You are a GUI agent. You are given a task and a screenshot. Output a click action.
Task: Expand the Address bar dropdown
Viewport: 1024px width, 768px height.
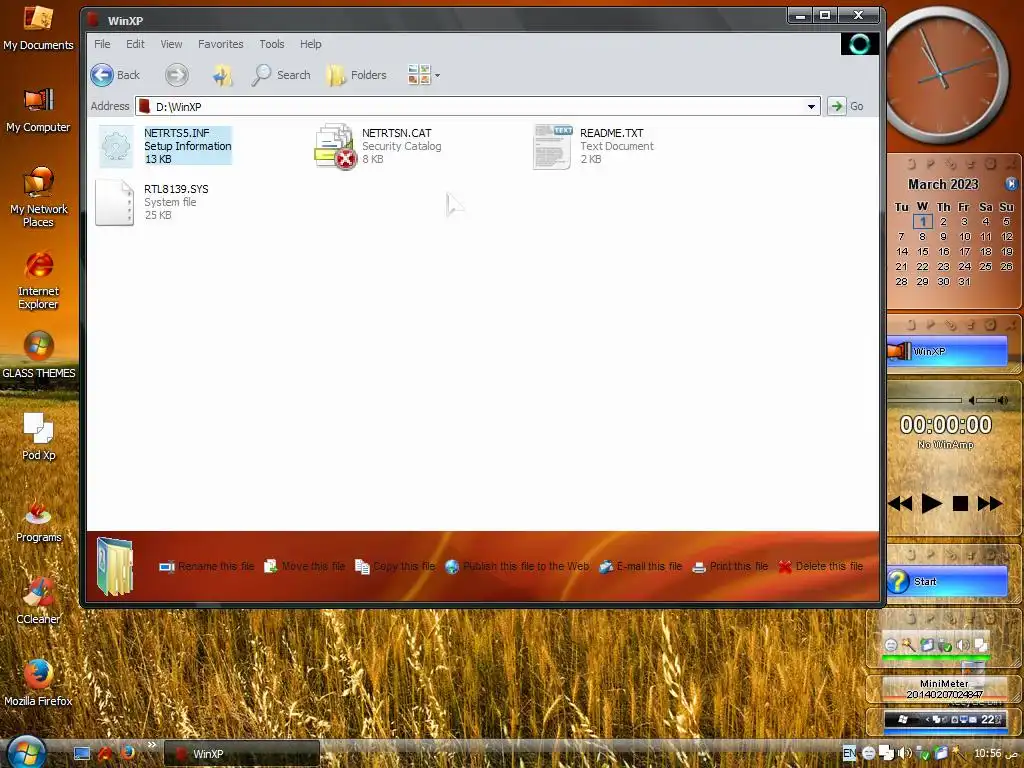[811, 106]
